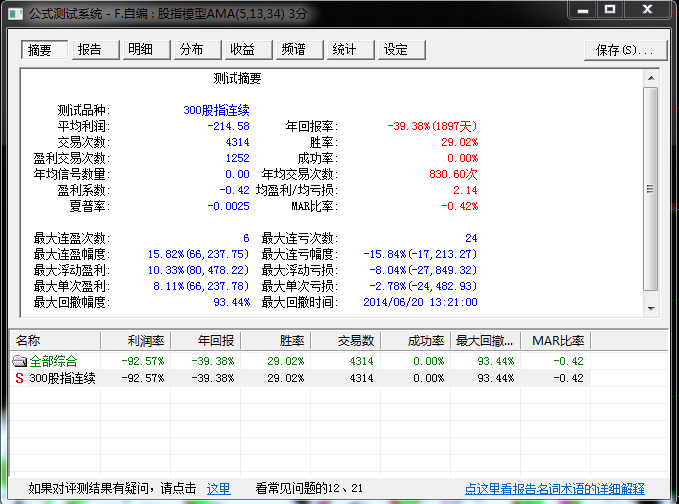This screenshot has height=504, width=679.
Task: Open the 明细 tab
Action: (146, 50)
